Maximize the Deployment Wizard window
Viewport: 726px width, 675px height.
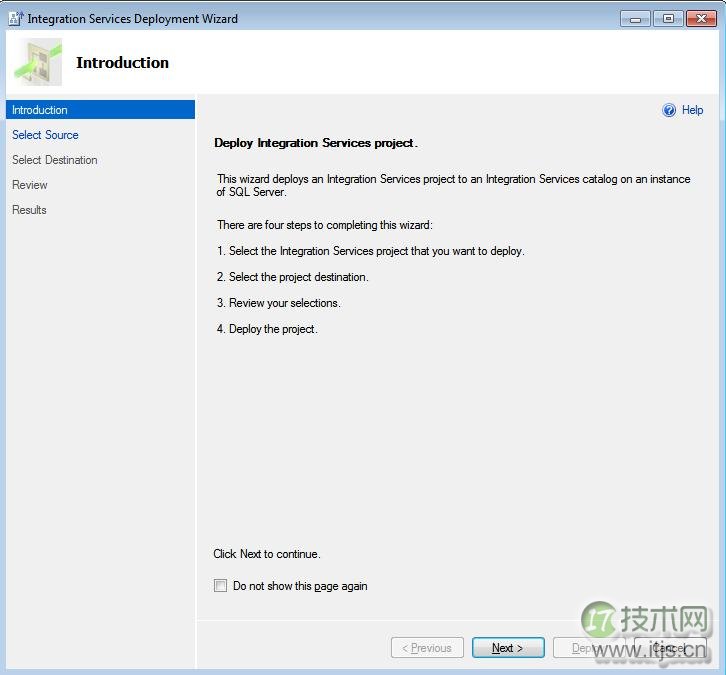[x=667, y=19]
